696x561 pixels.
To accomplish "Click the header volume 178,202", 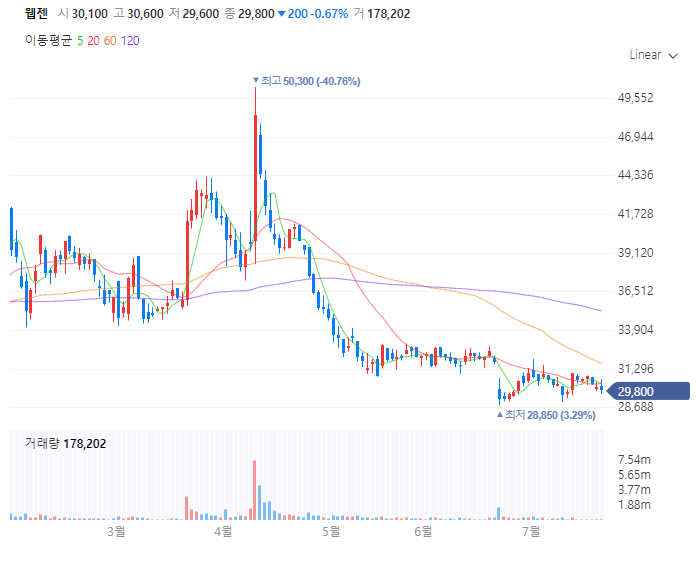I will click(388, 14).
